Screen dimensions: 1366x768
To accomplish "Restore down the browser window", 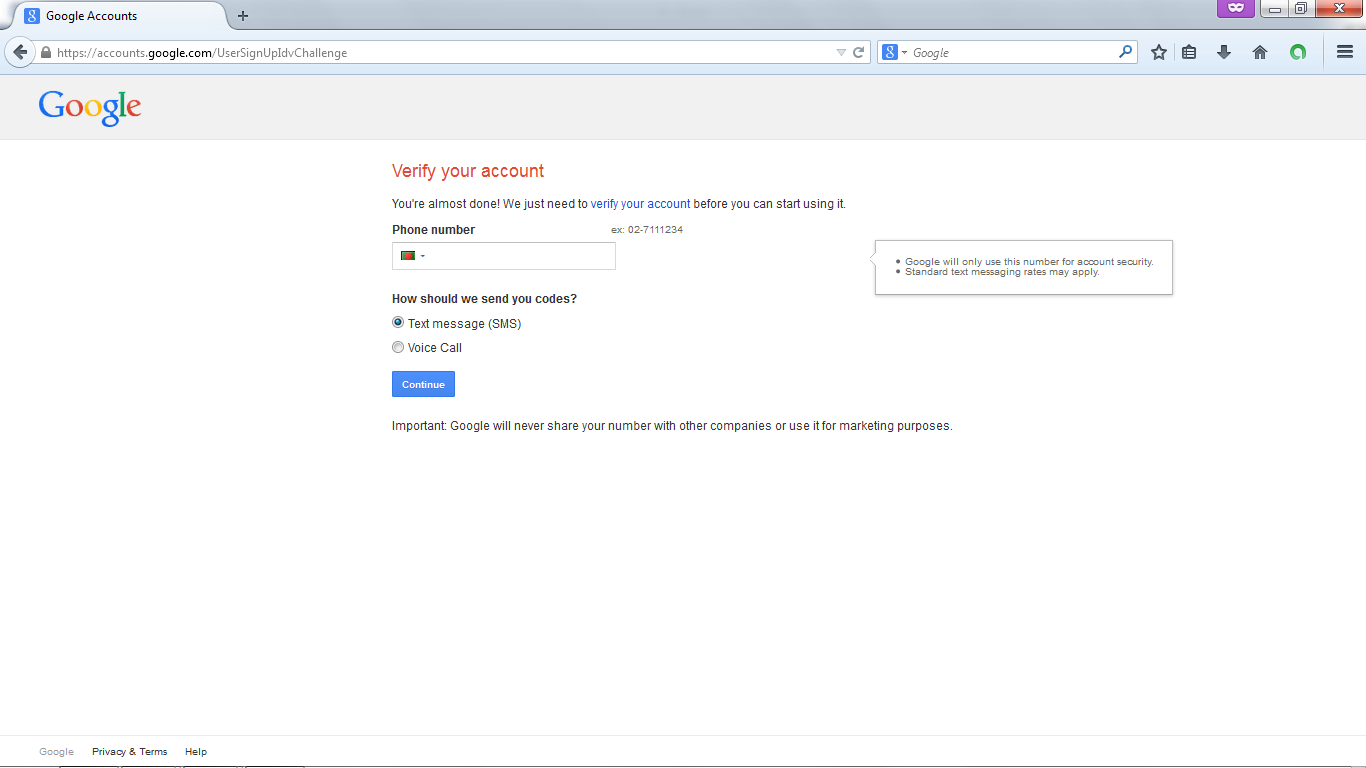I will (x=1301, y=9).
